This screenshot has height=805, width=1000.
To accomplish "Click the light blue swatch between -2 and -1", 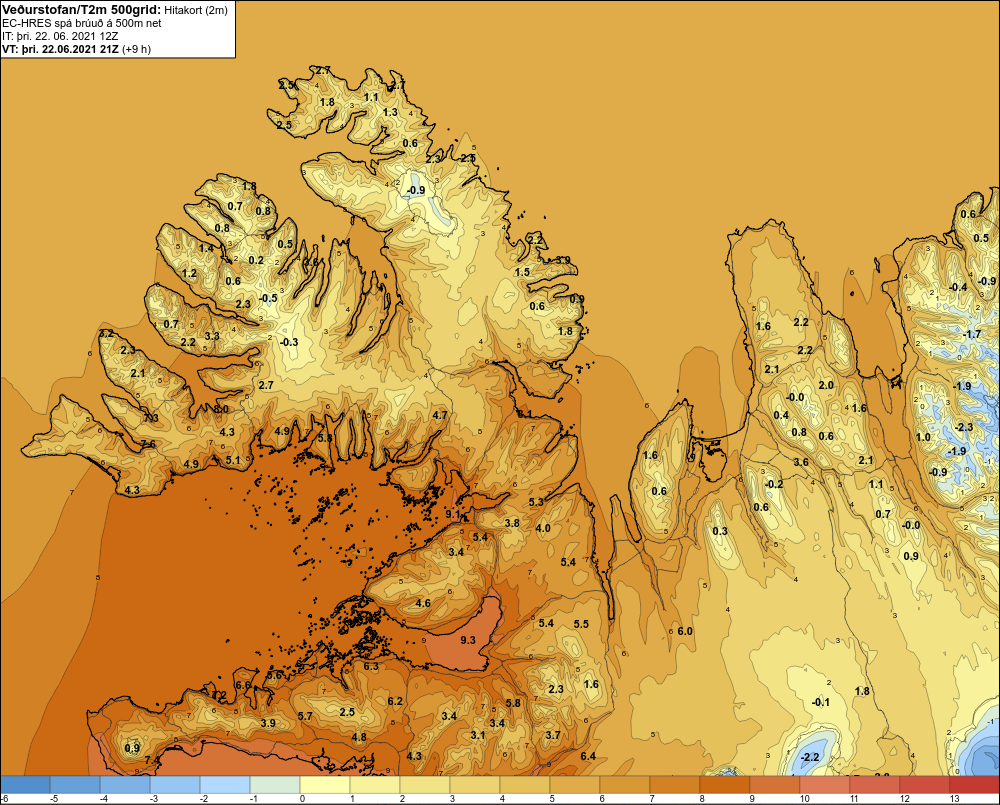I will [x=224, y=784].
